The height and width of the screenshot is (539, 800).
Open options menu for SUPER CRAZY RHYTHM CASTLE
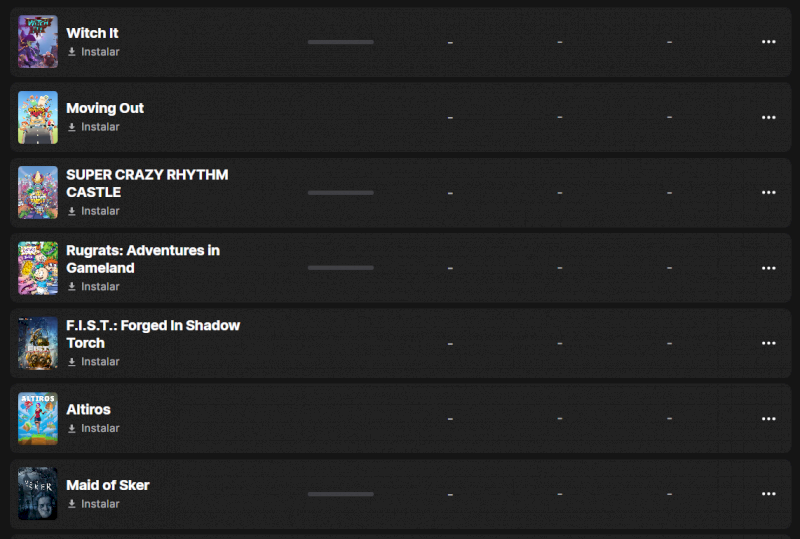pos(768,192)
